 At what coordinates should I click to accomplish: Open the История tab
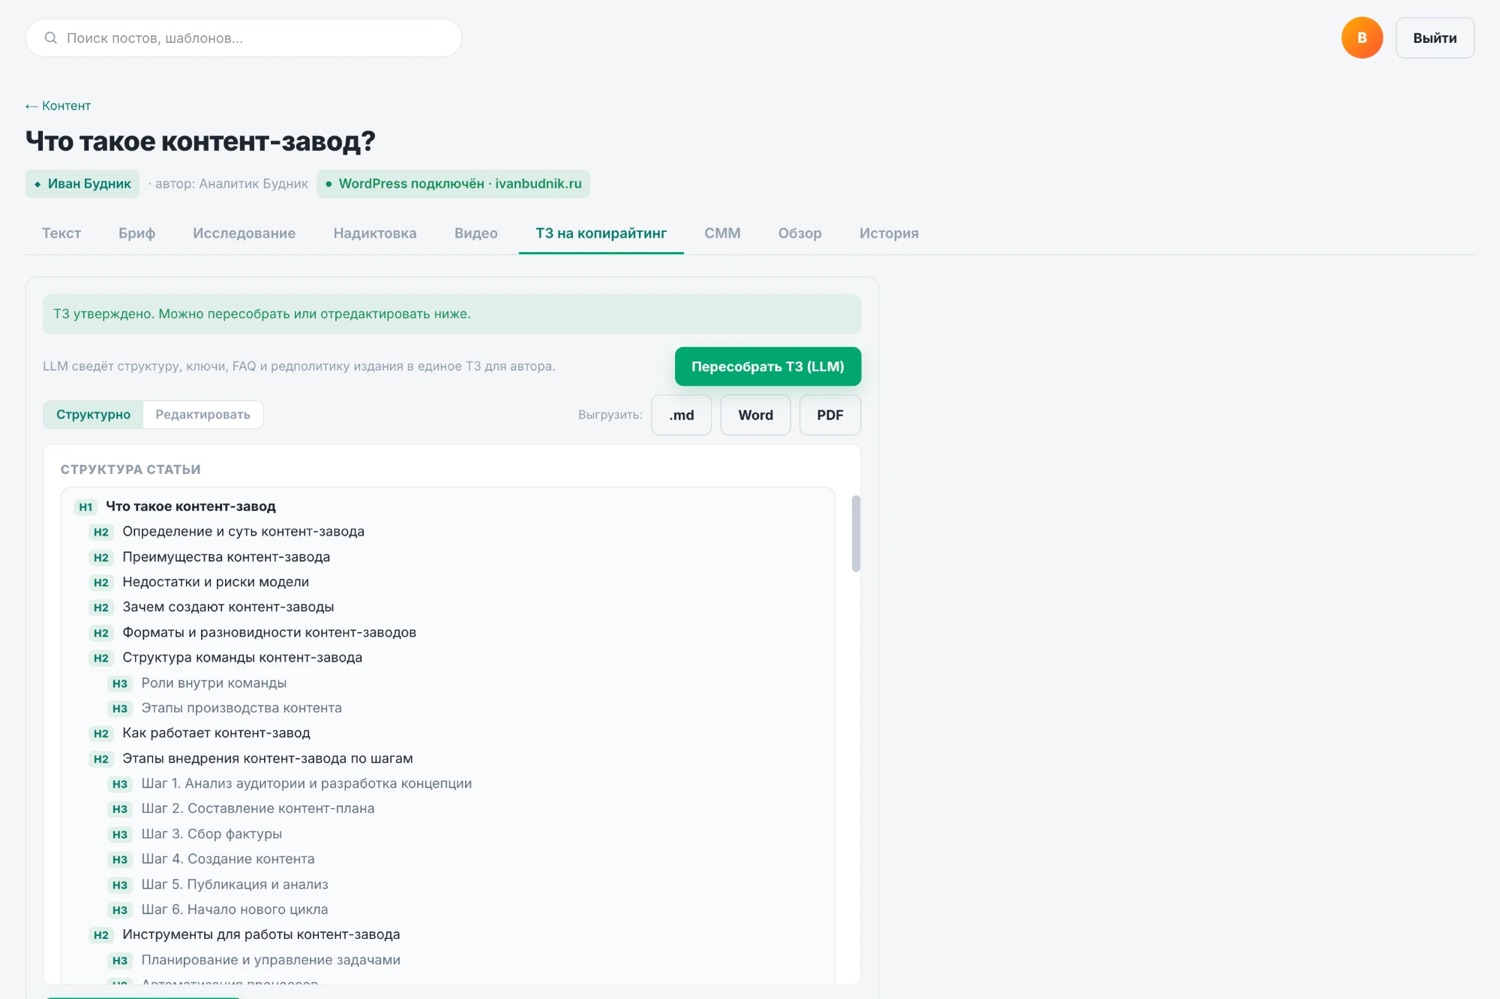889,233
